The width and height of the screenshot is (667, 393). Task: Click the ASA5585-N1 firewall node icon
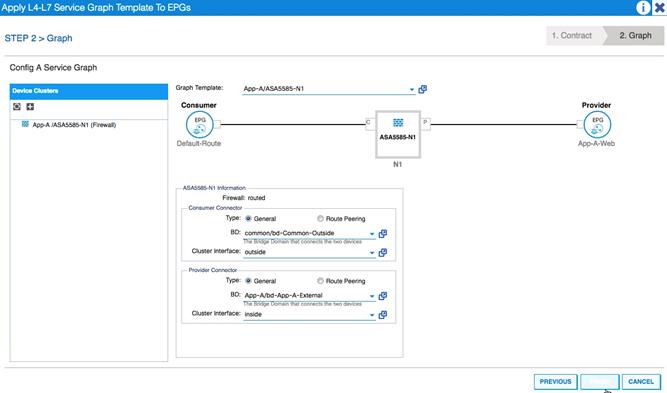[x=398, y=123]
